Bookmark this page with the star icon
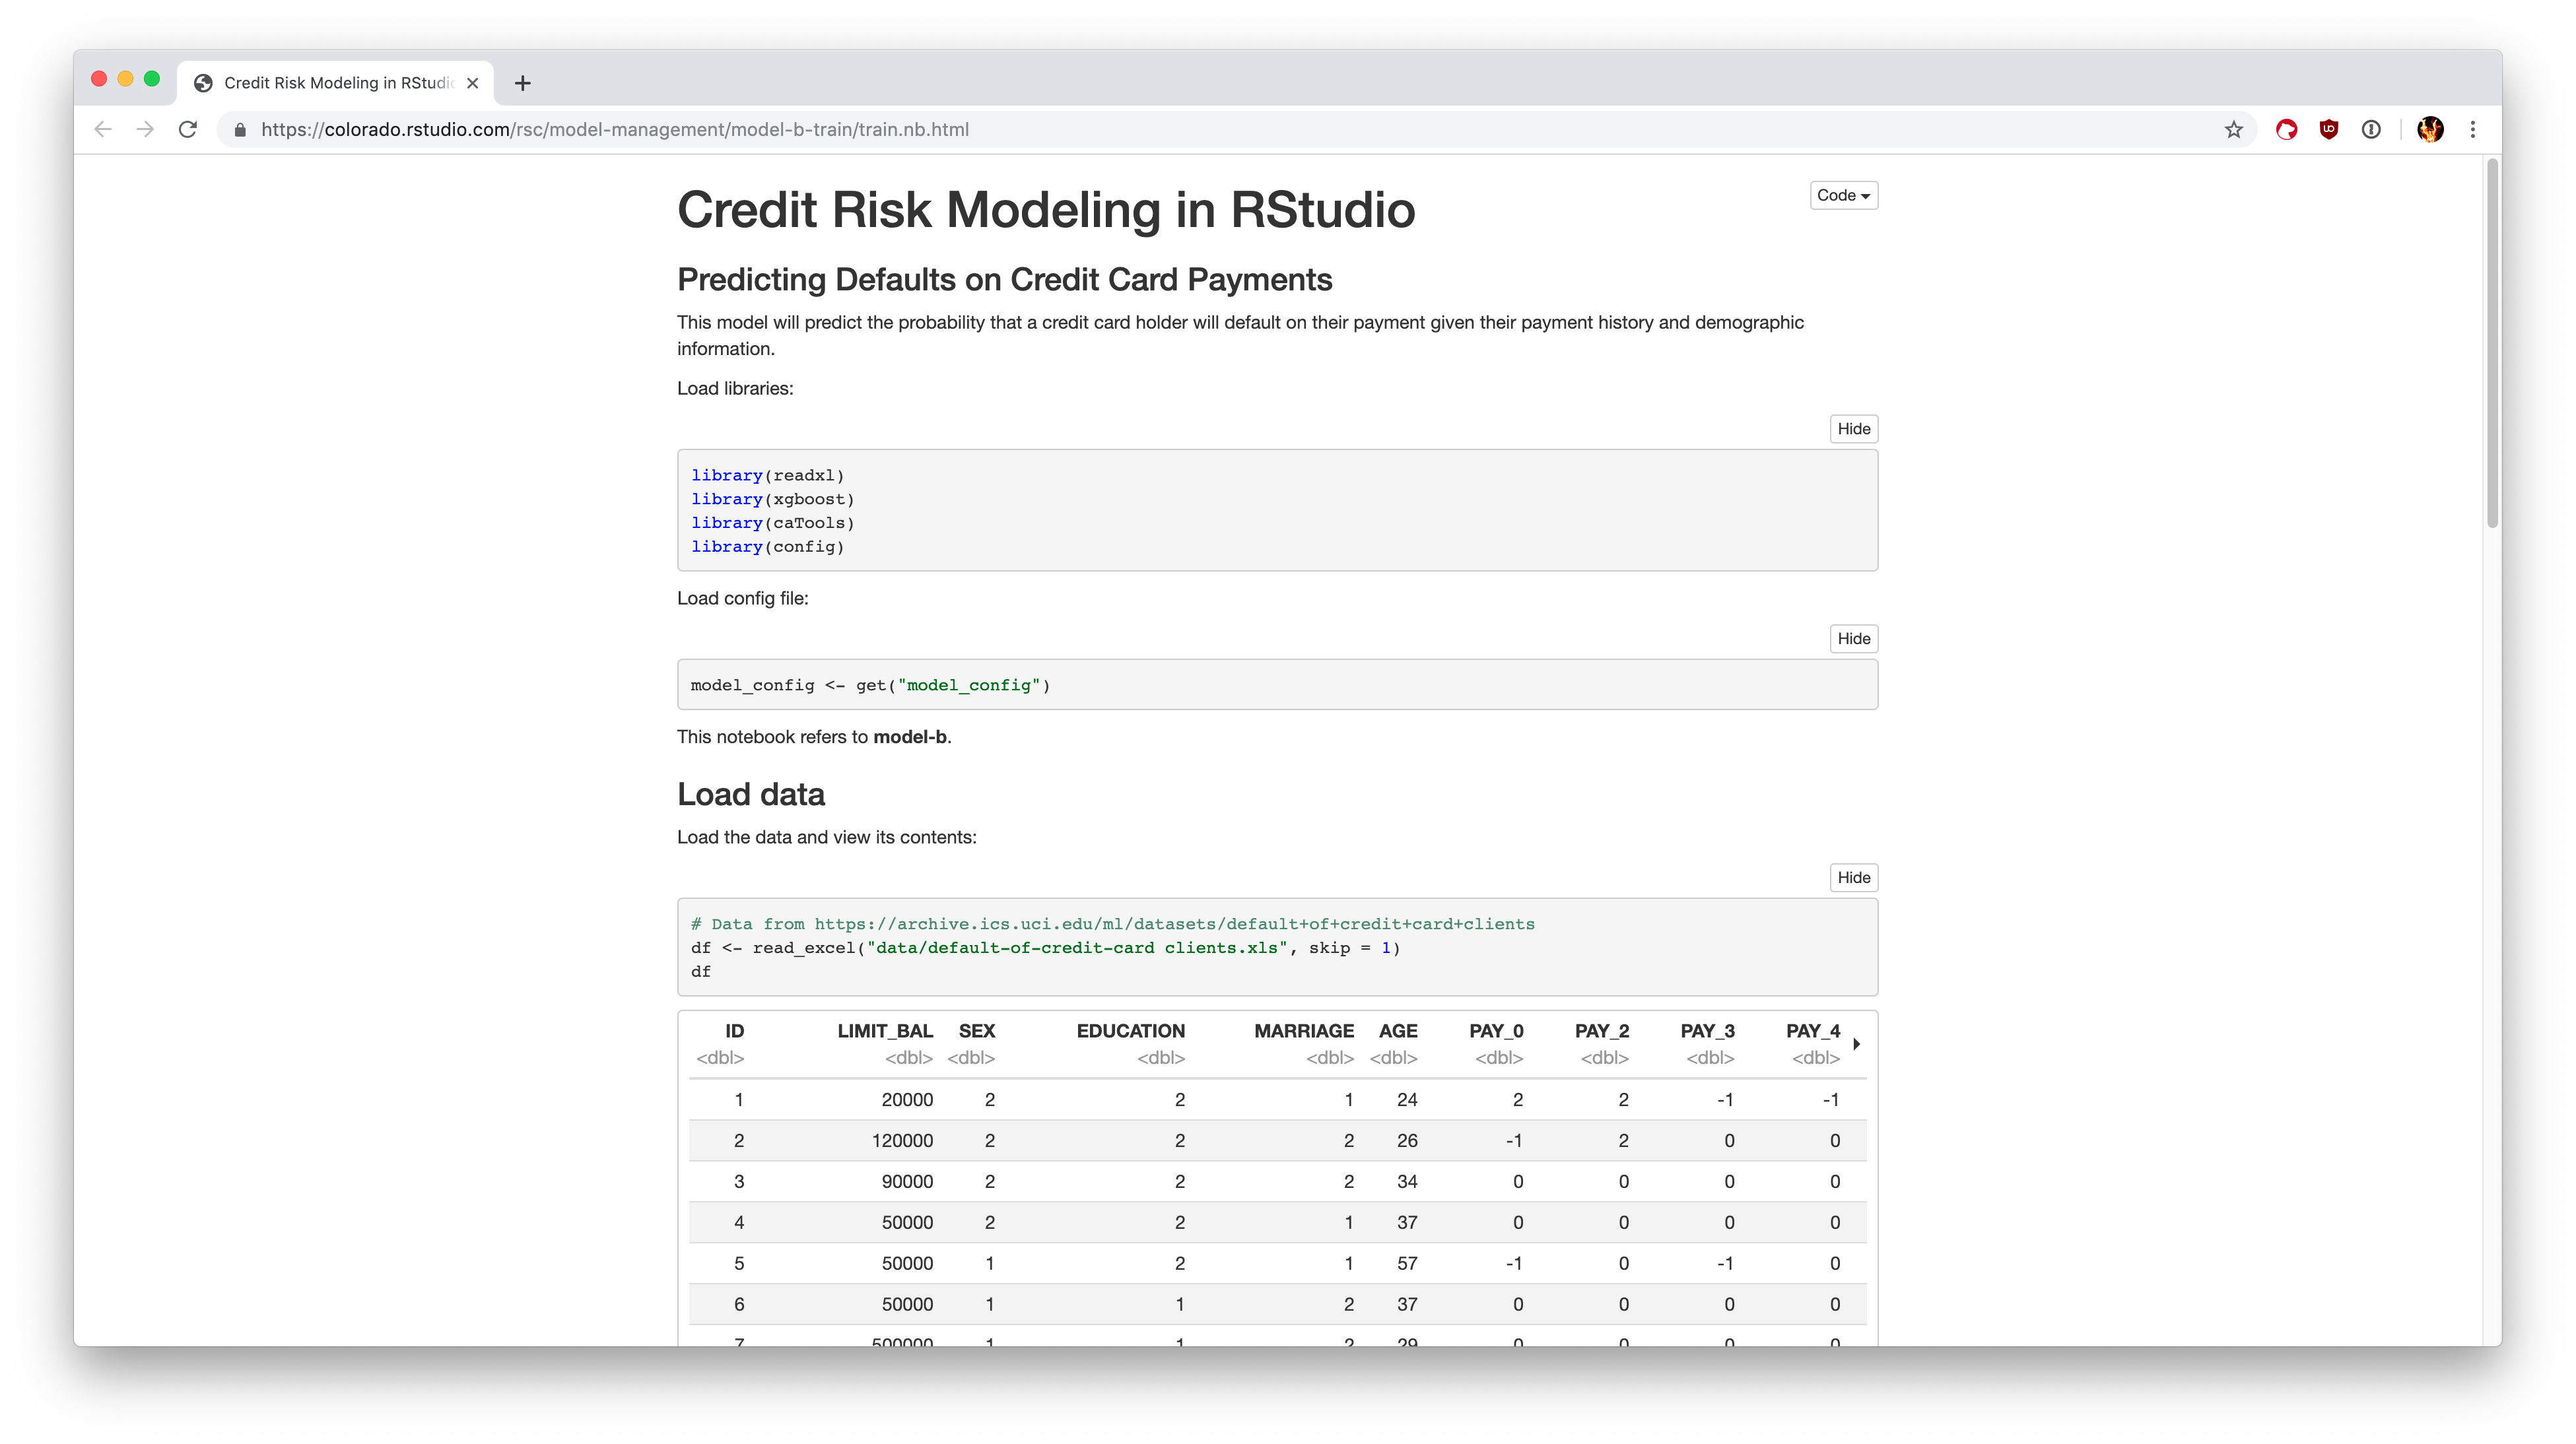Image resolution: width=2576 pixels, height=1444 pixels. (x=2234, y=129)
